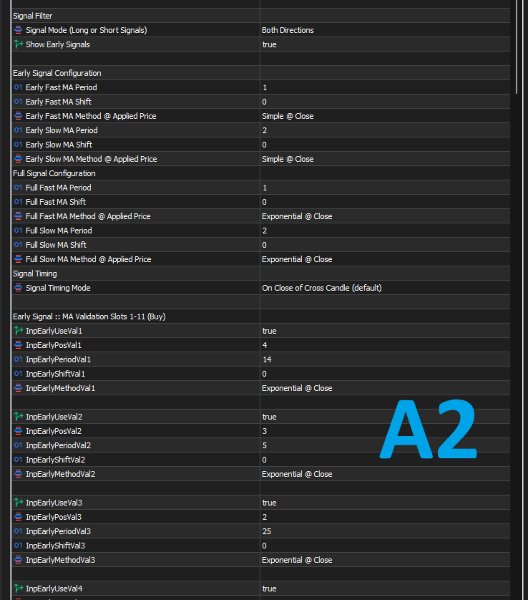The height and width of the screenshot is (600, 528).
Task: Open the Both Directions signal mode dropdown
Action: pos(385,30)
